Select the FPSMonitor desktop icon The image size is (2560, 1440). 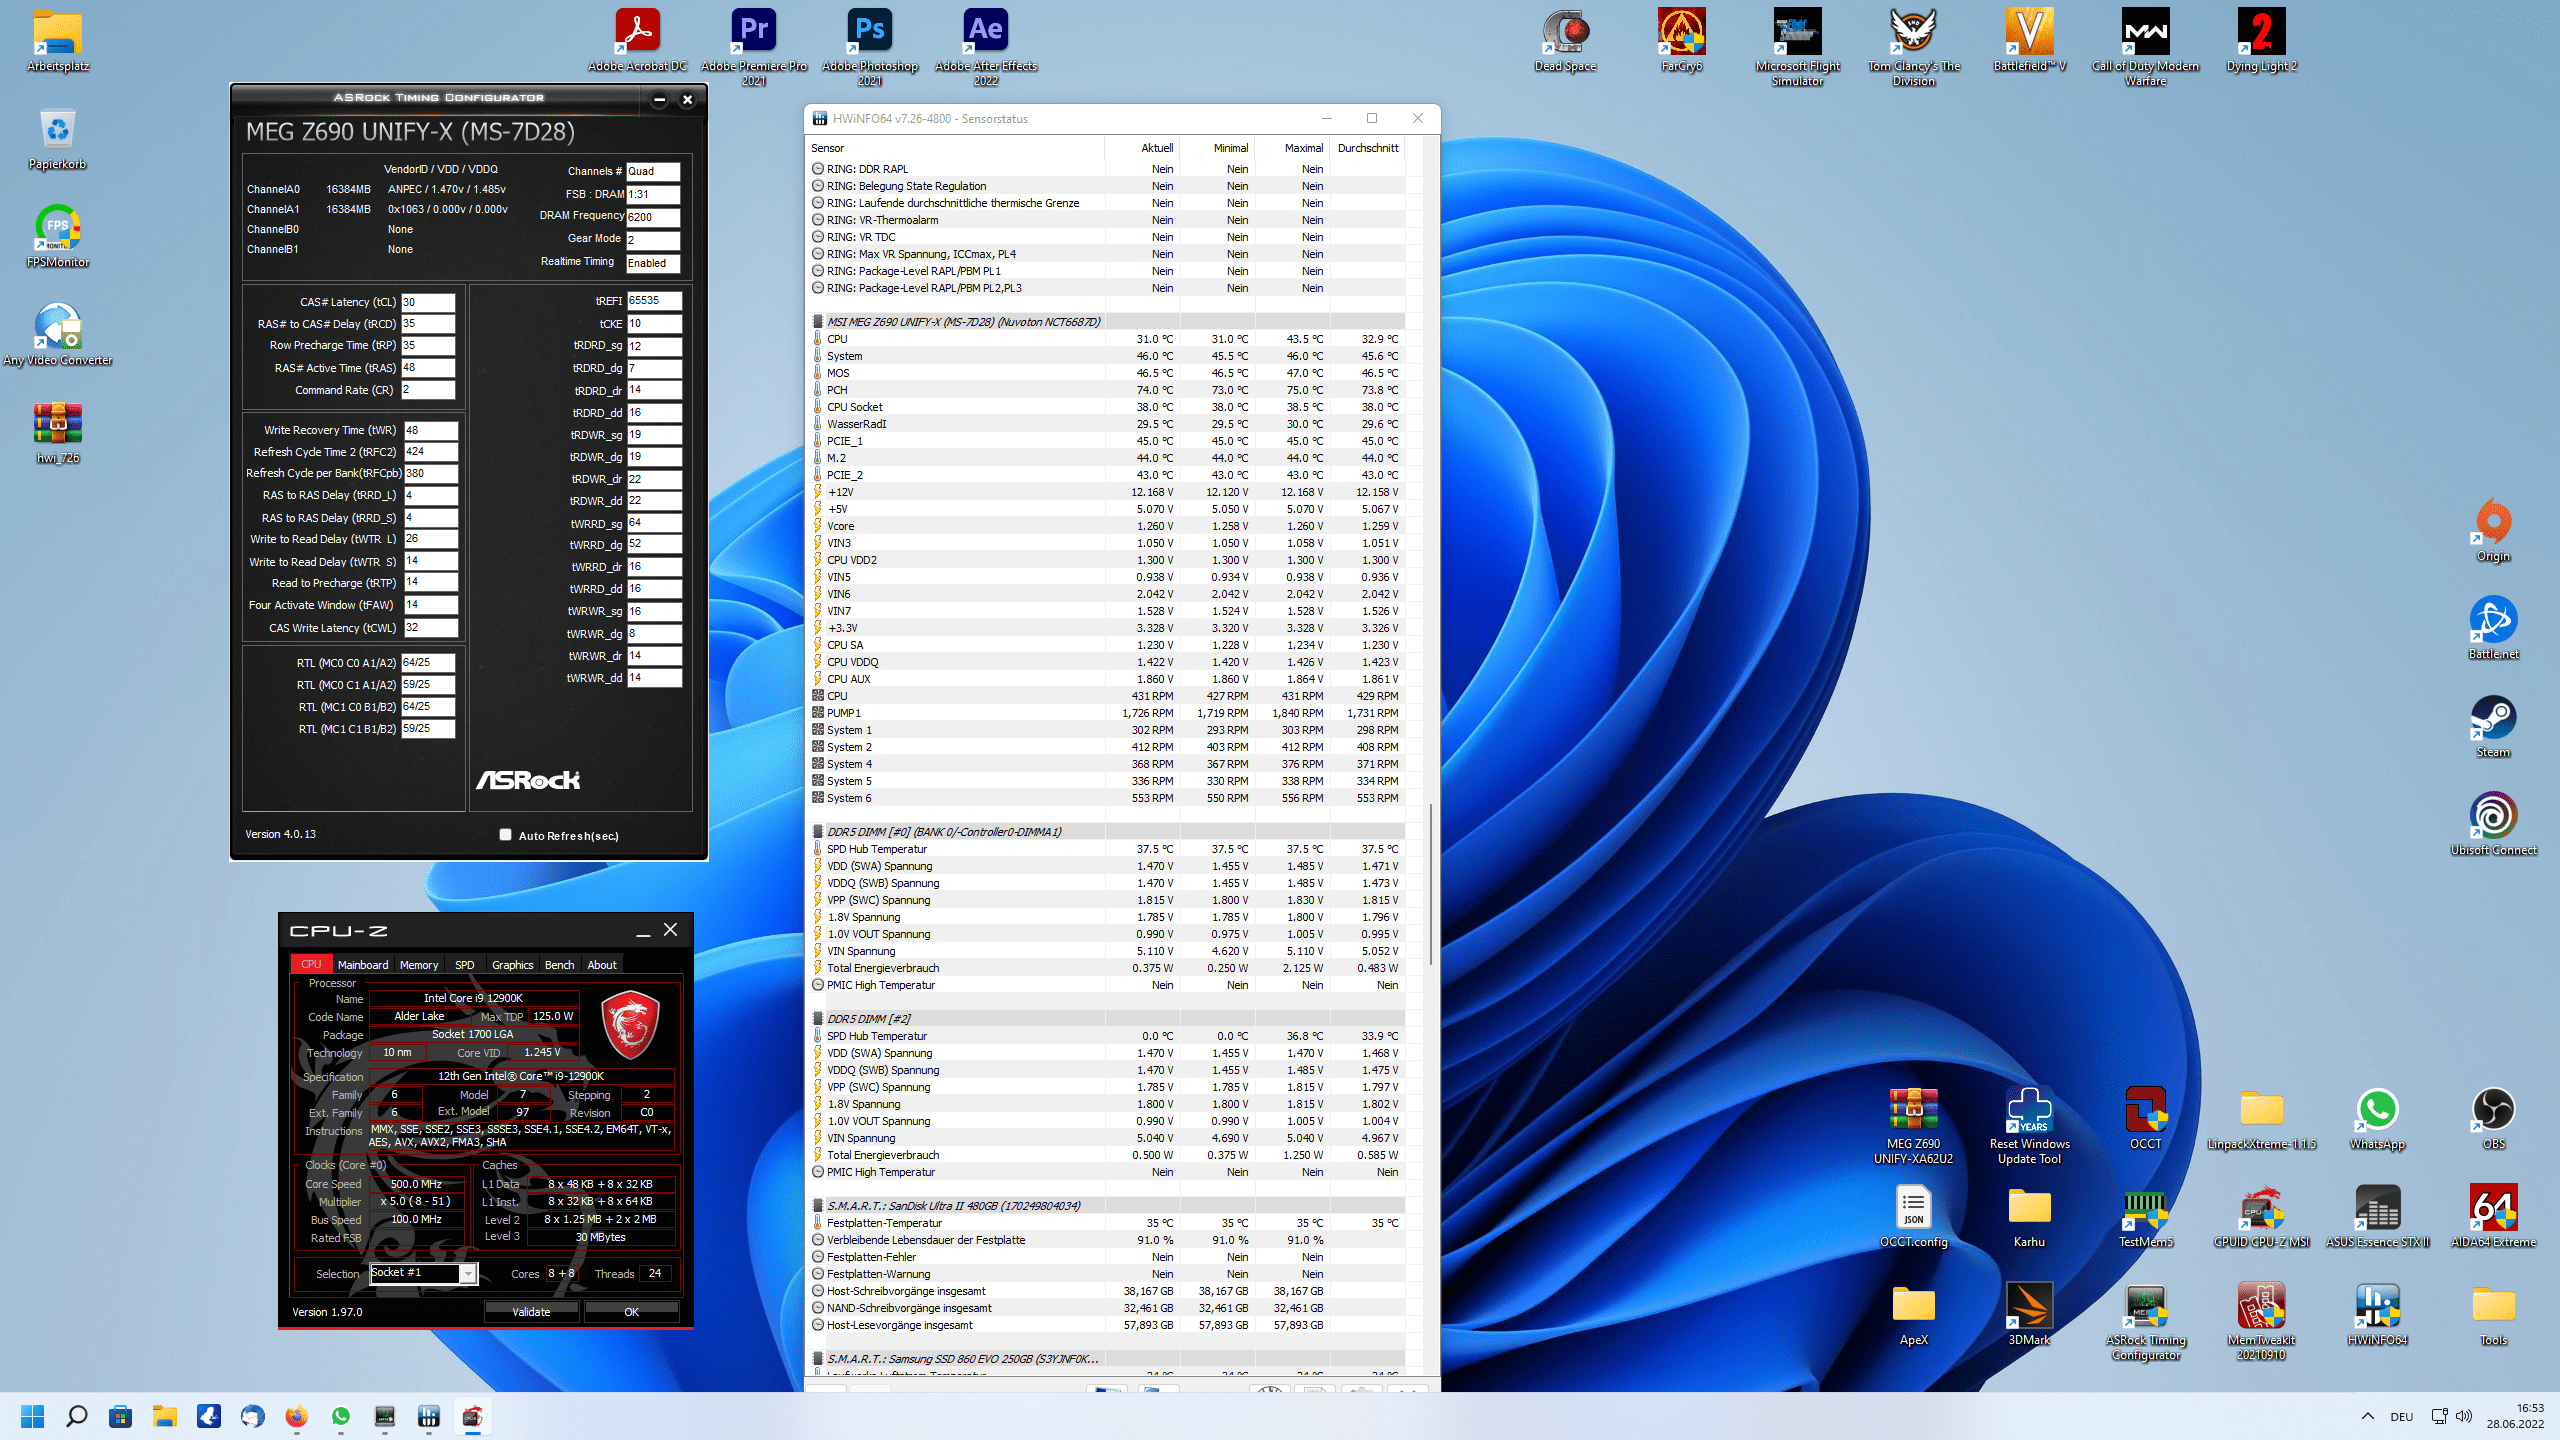(x=58, y=236)
